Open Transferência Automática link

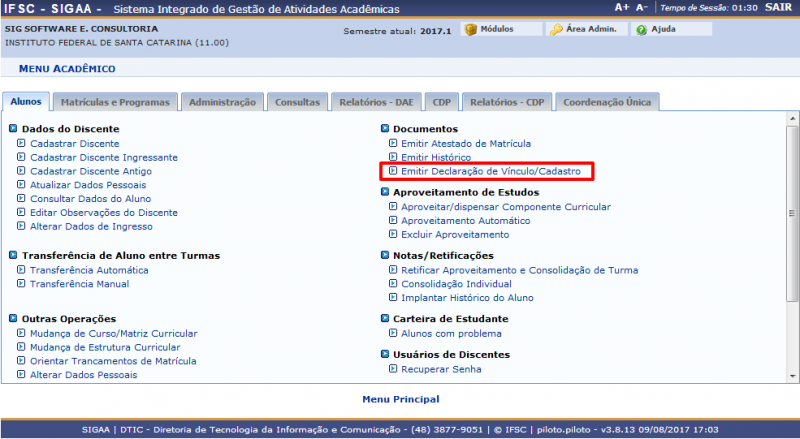89,270
